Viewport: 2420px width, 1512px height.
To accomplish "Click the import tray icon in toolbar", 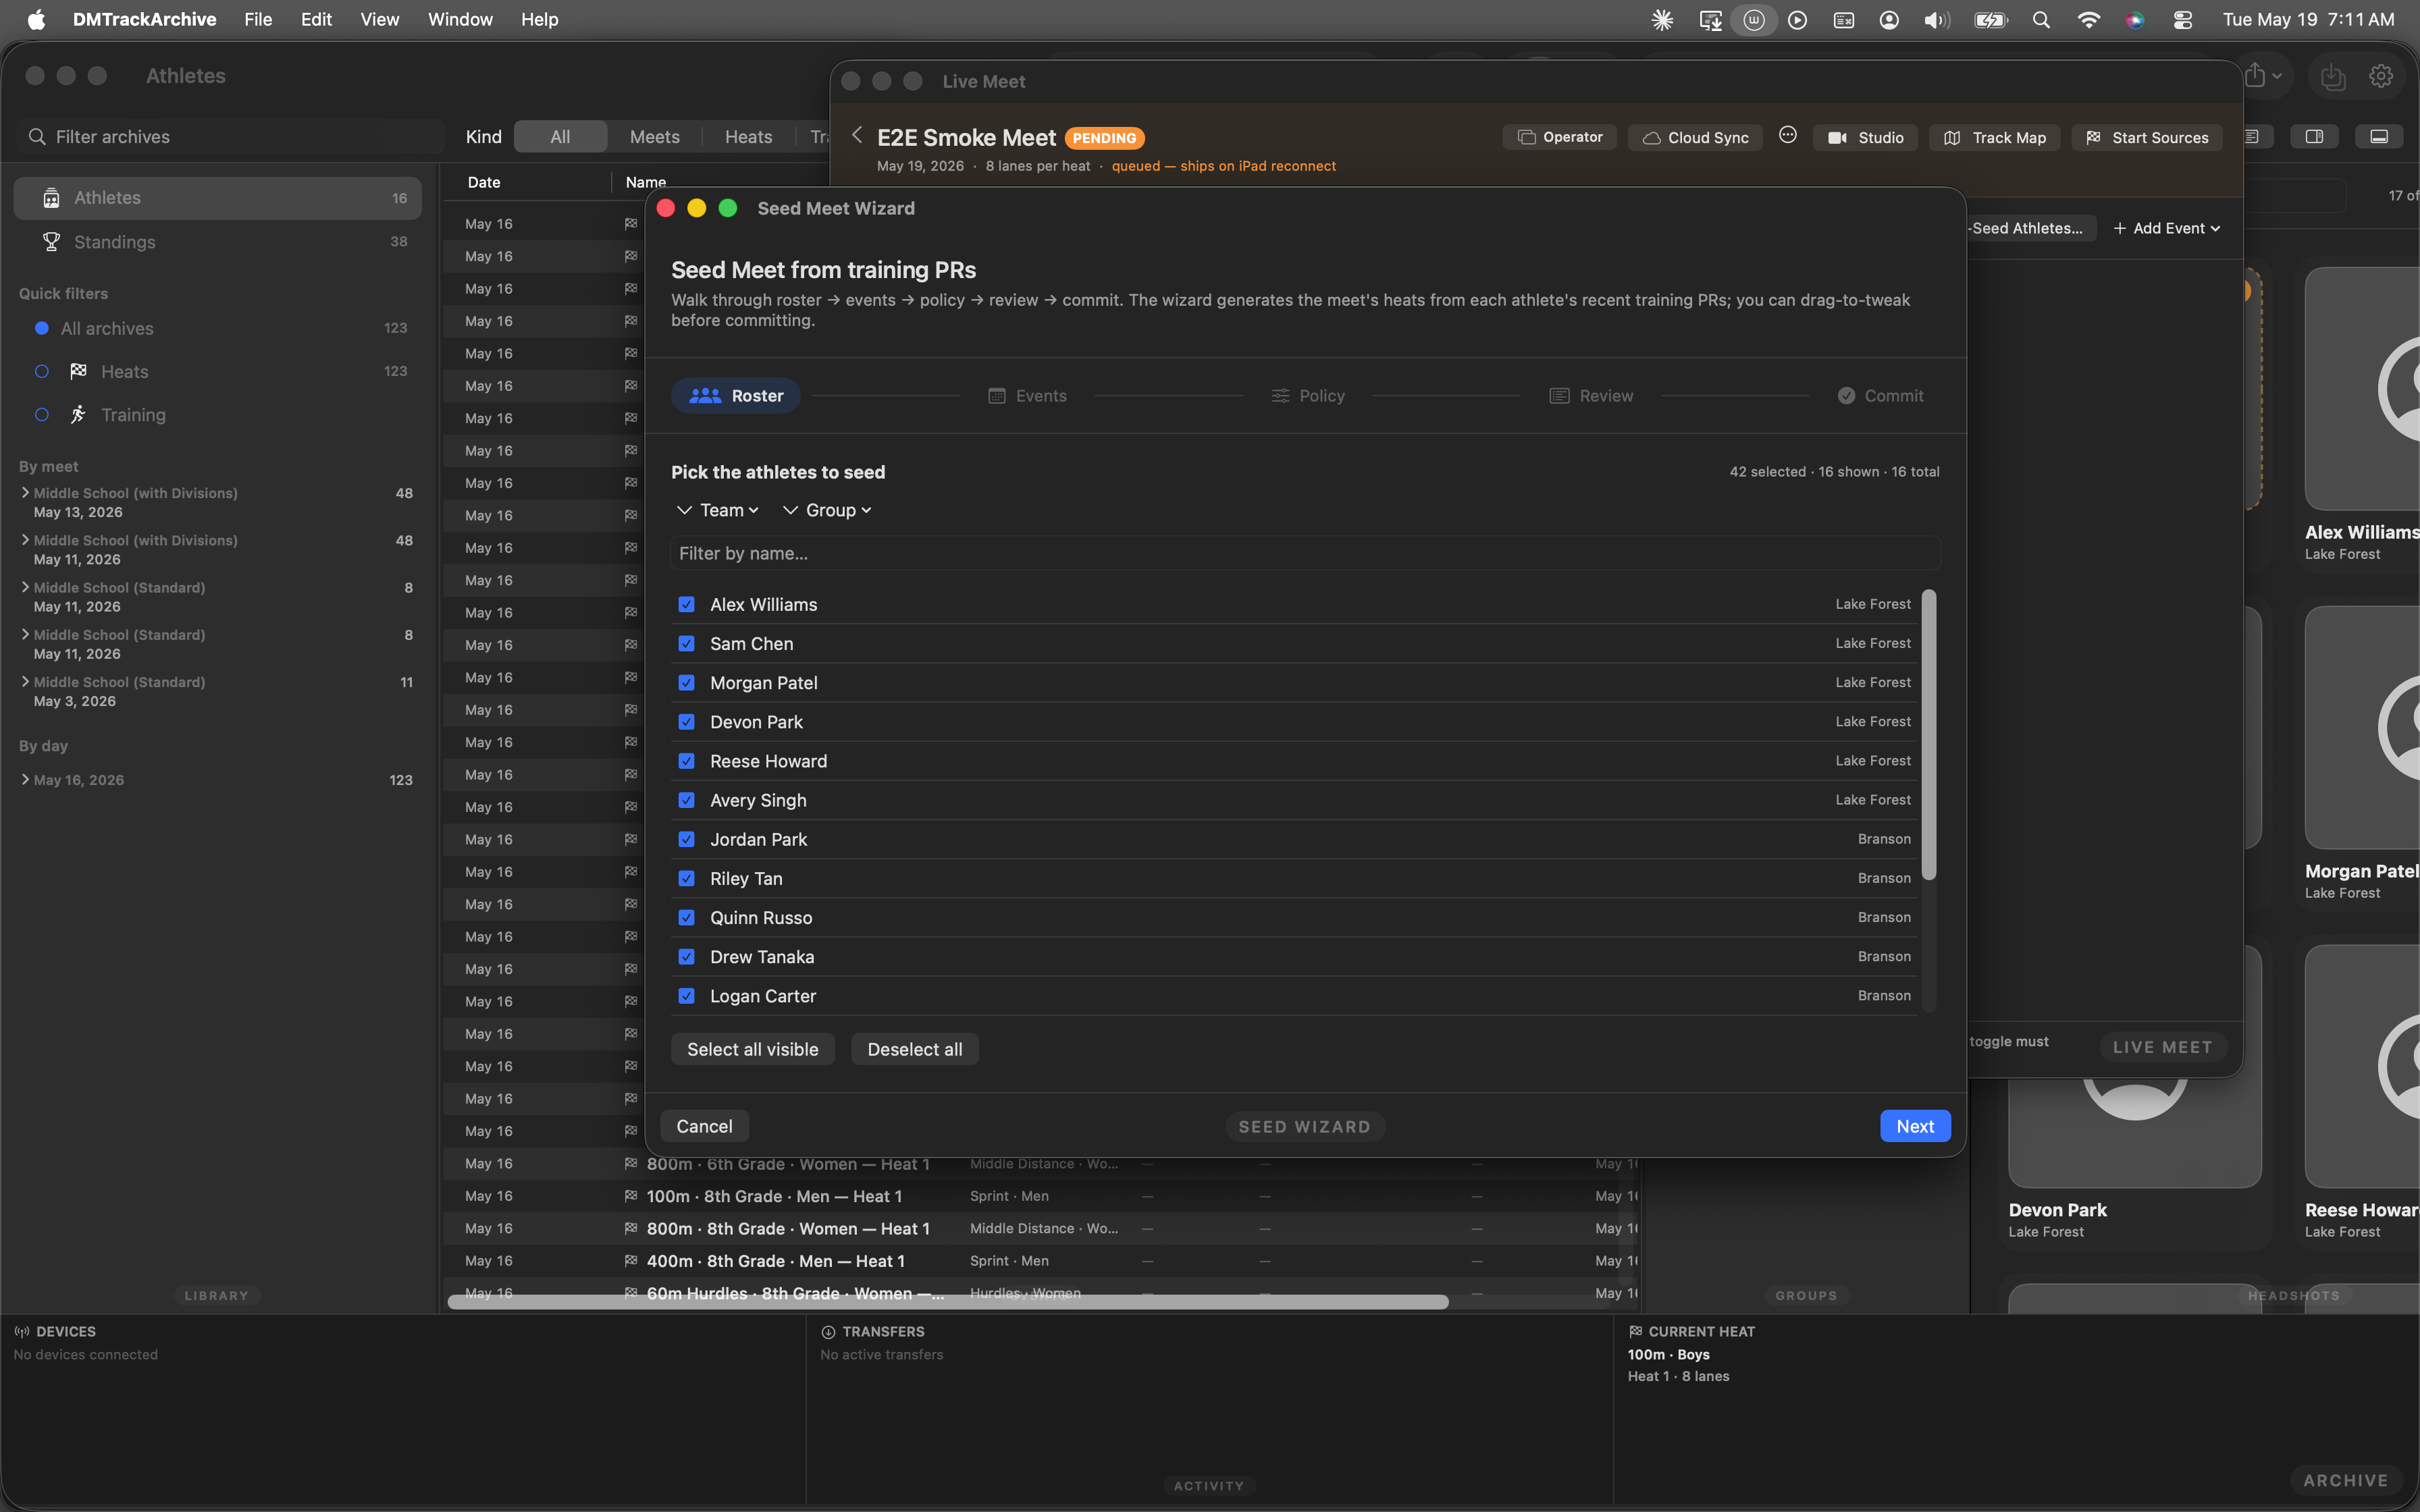I will pyautogui.click(x=2333, y=76).
